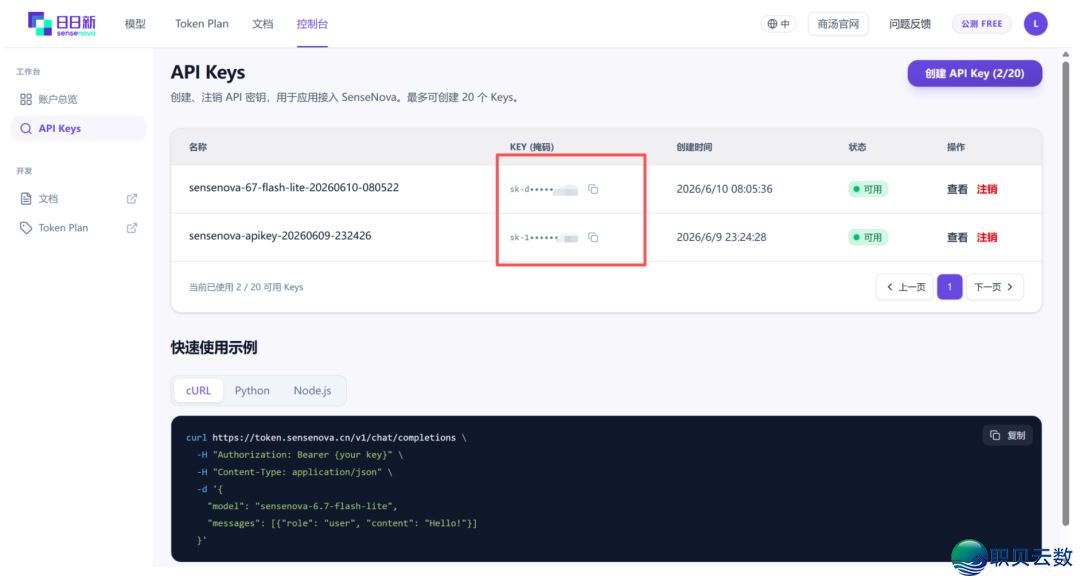Open Token Plan in top navigation
Viewport: 1080px width, 582px height.
(202, 23)
